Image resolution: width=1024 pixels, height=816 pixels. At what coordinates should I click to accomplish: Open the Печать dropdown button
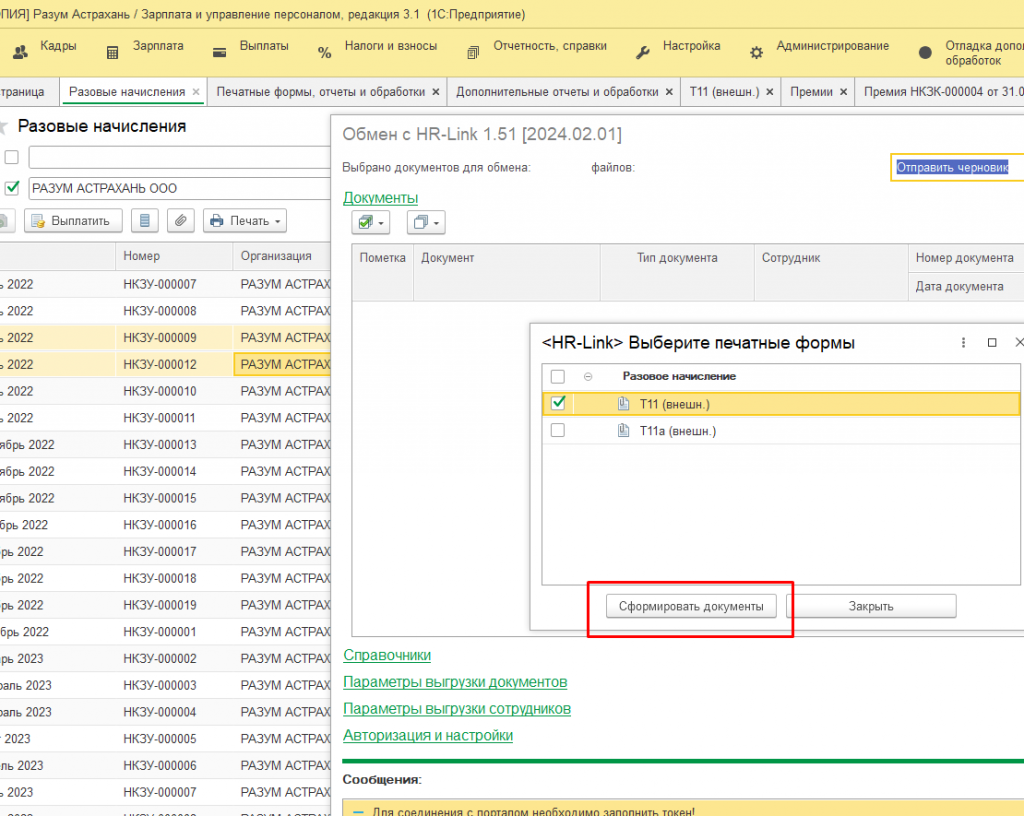[245, 221]
